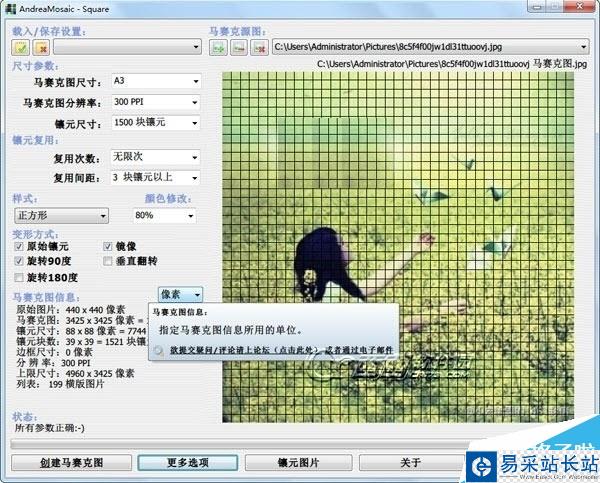Toggle the 原始镶元 checkbox
This screenshot has height=483, width=600.
[18, 246]
